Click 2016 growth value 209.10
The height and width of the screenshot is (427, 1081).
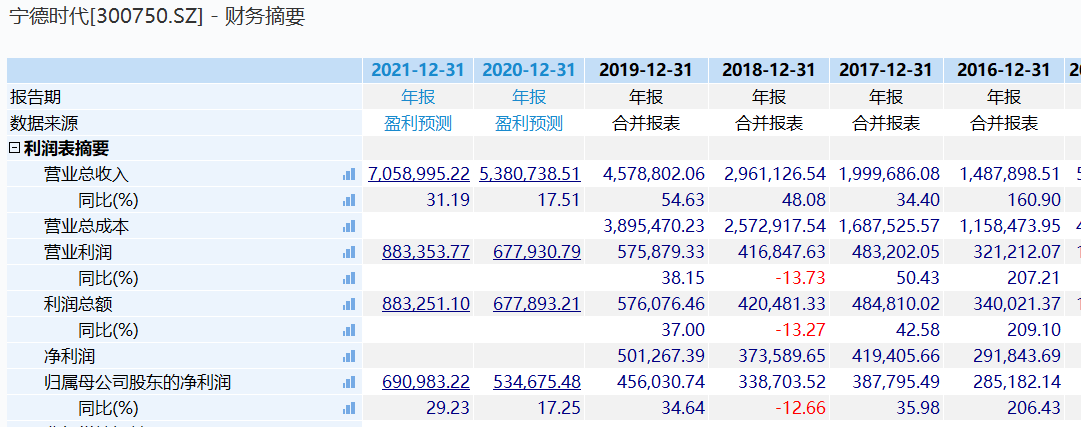pyautogui.click(x=1033, y=330)
